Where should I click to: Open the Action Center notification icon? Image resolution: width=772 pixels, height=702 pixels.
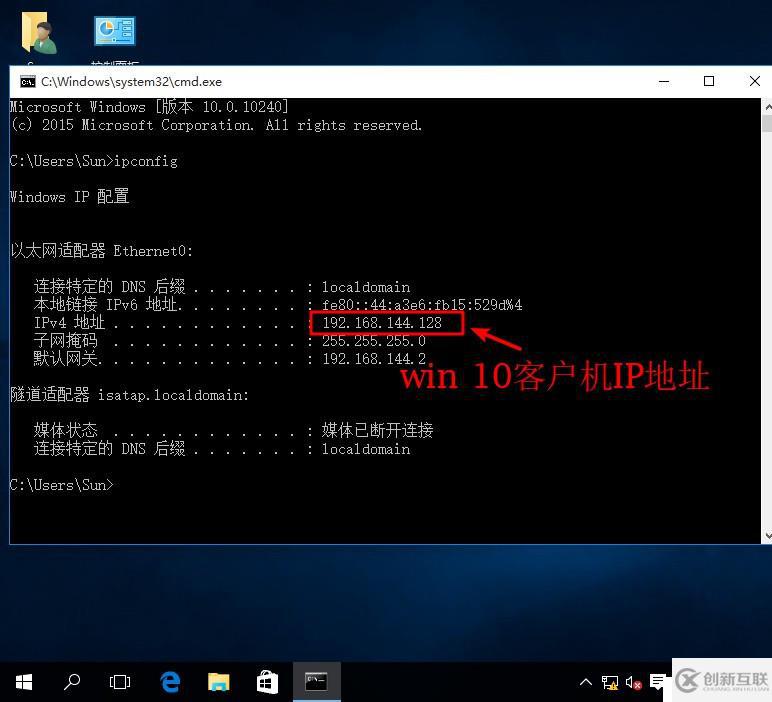coord(657,682)
